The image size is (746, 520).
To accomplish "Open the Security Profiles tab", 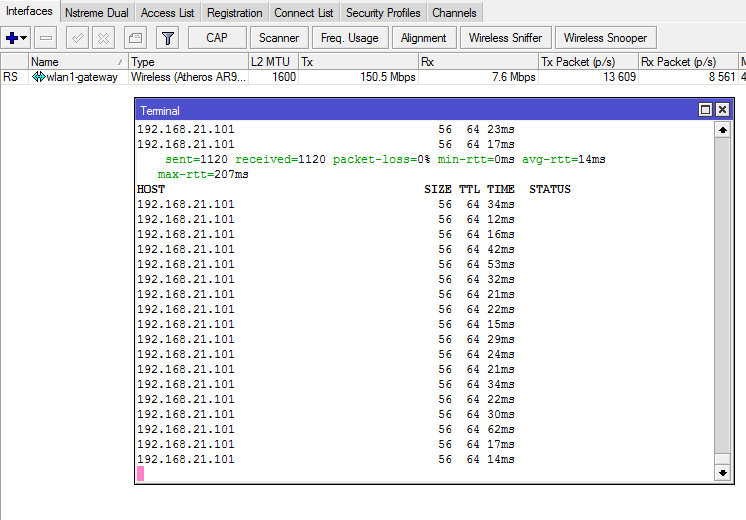I will tap(383, 13).
